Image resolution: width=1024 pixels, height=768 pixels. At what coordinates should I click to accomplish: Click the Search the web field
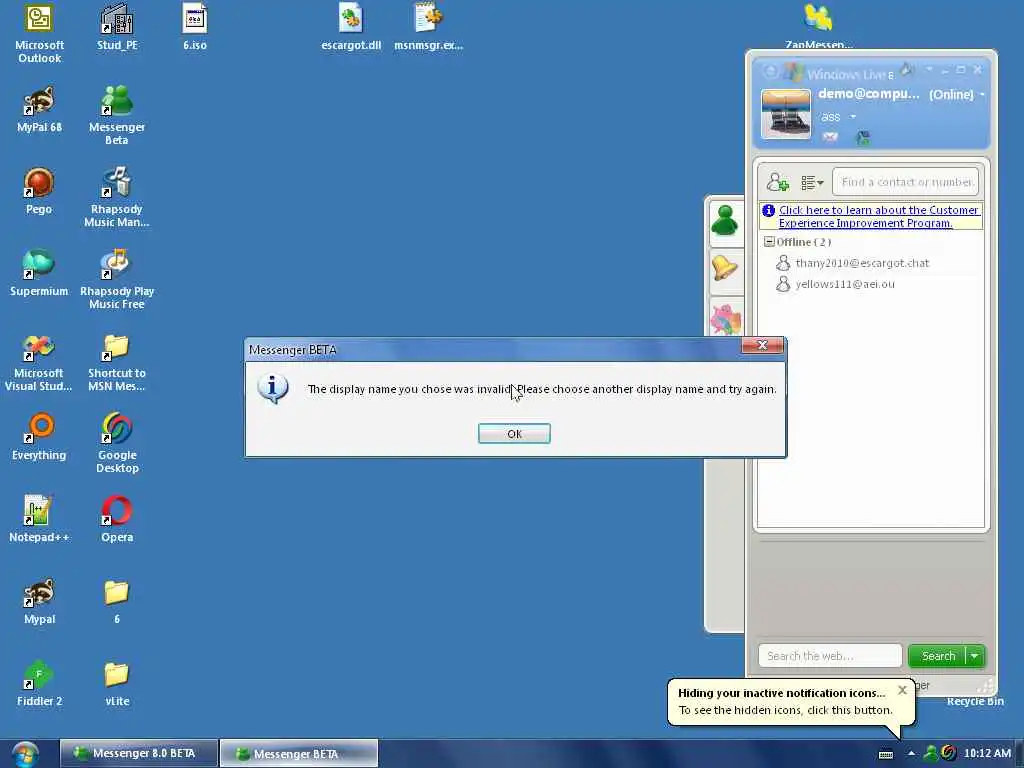[830, 656]
